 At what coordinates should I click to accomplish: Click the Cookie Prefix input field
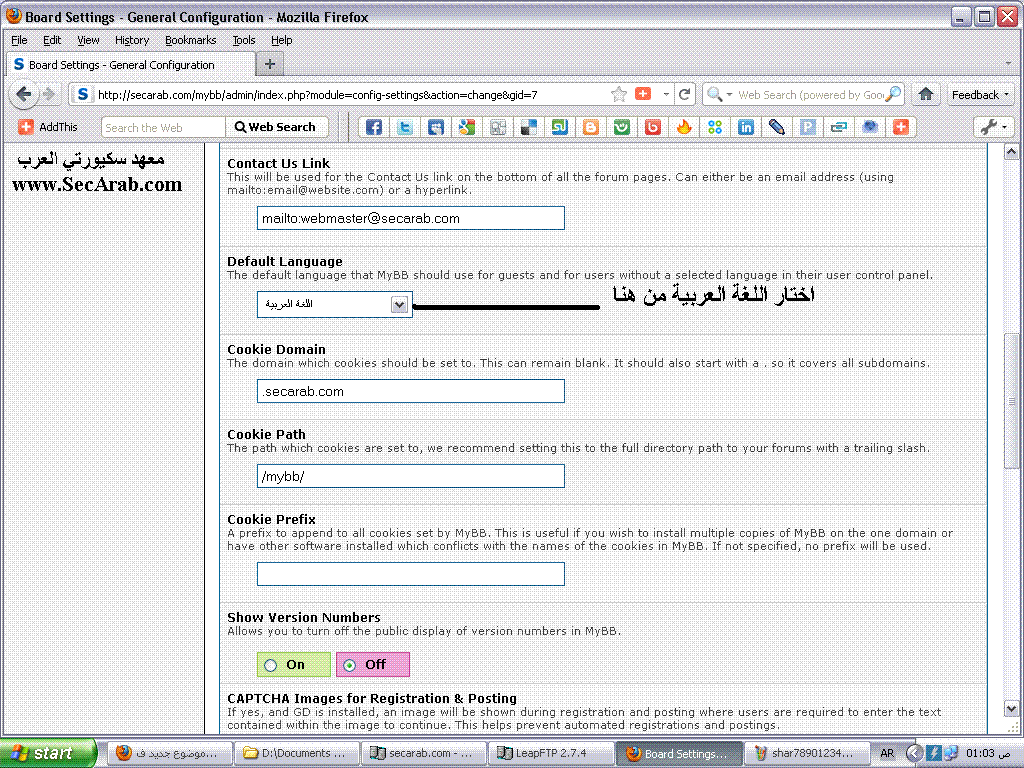(410, 574)
